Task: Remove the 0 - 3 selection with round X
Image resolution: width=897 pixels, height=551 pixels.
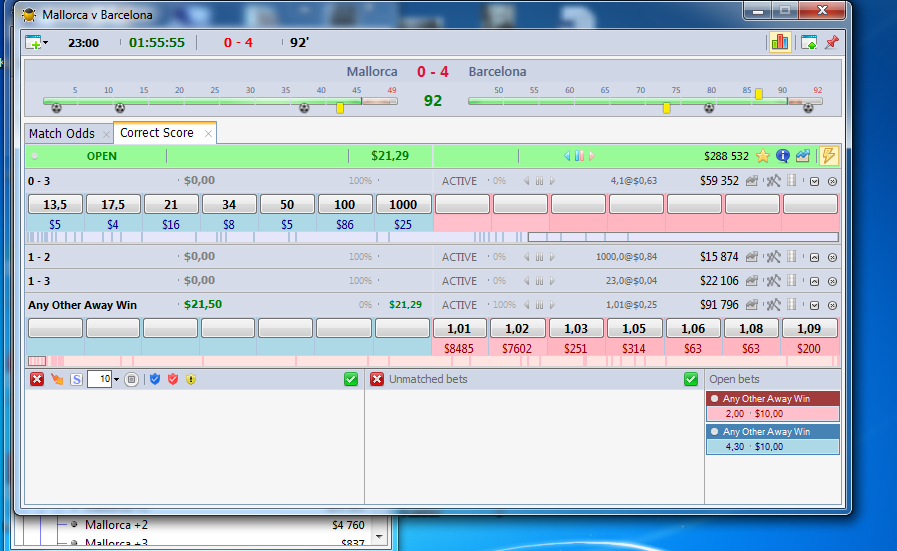Action: (832, 181)
